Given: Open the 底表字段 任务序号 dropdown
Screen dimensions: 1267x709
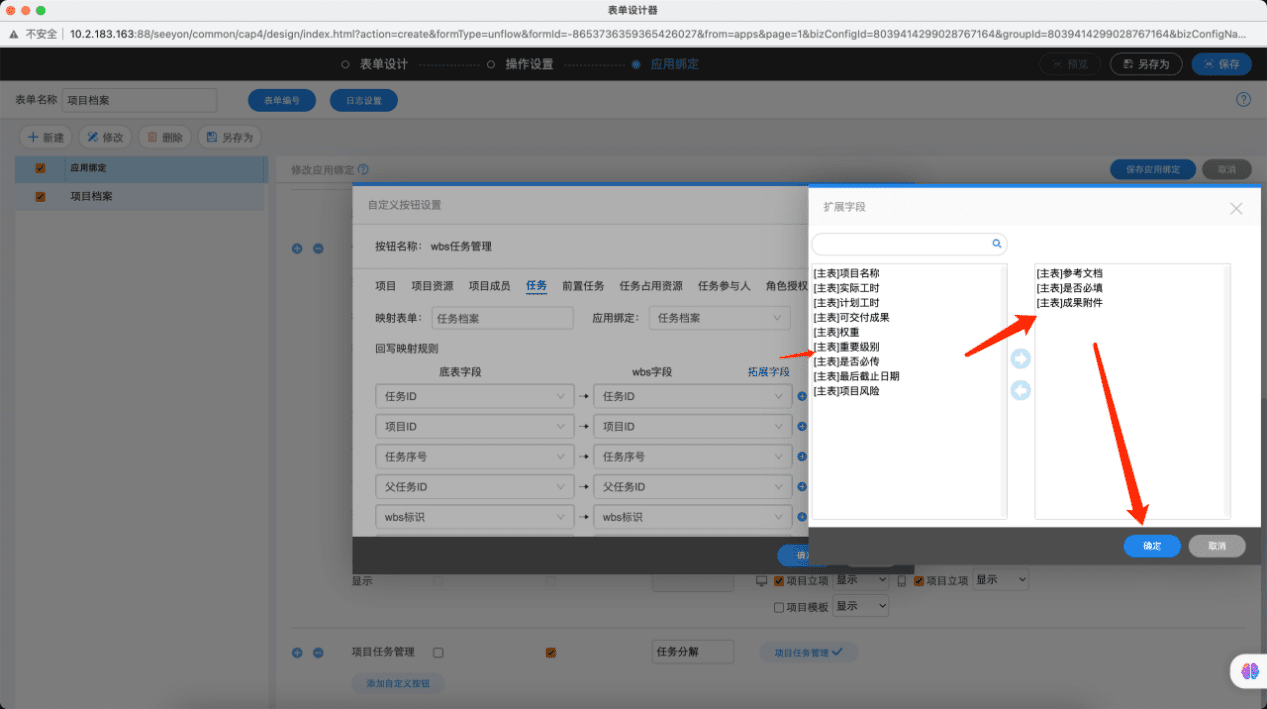Looking at the screenshot, I should click(474, 457).
